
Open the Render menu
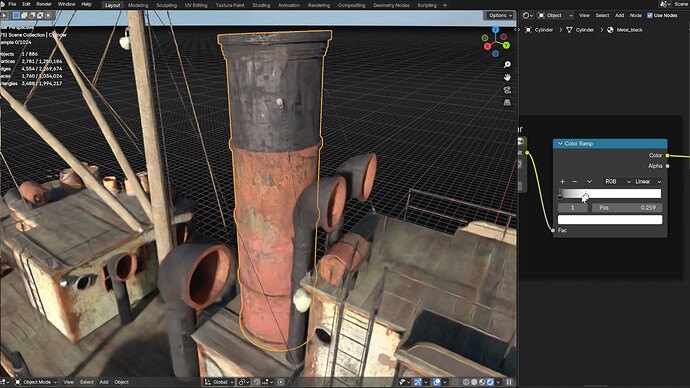pyautogui.click(x=44, y=4)
